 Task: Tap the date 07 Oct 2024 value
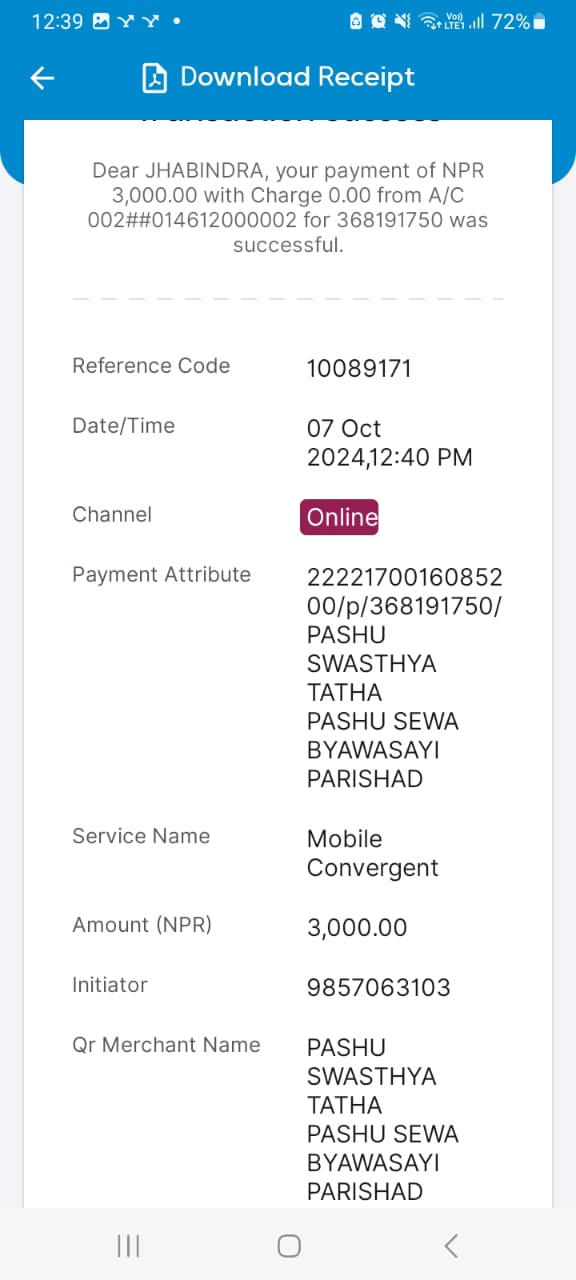click(x=389, y=443)
